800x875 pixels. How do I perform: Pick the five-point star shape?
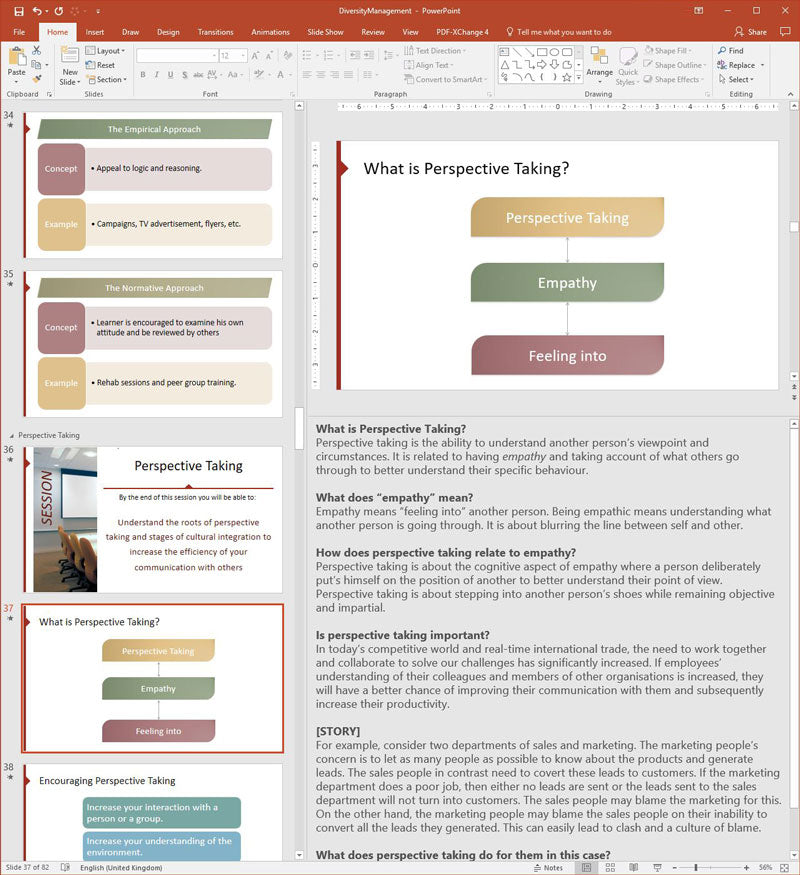pyautogui.click(x=567, y=78)
